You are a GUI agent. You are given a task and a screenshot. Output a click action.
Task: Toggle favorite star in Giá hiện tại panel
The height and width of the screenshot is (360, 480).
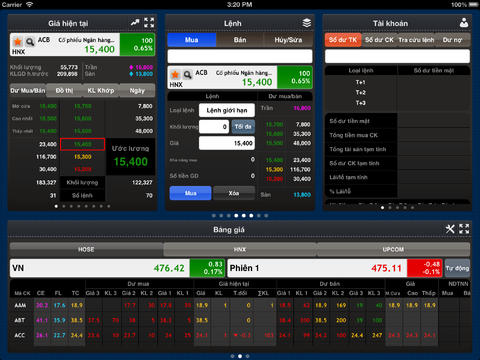(x=18, y=41)
